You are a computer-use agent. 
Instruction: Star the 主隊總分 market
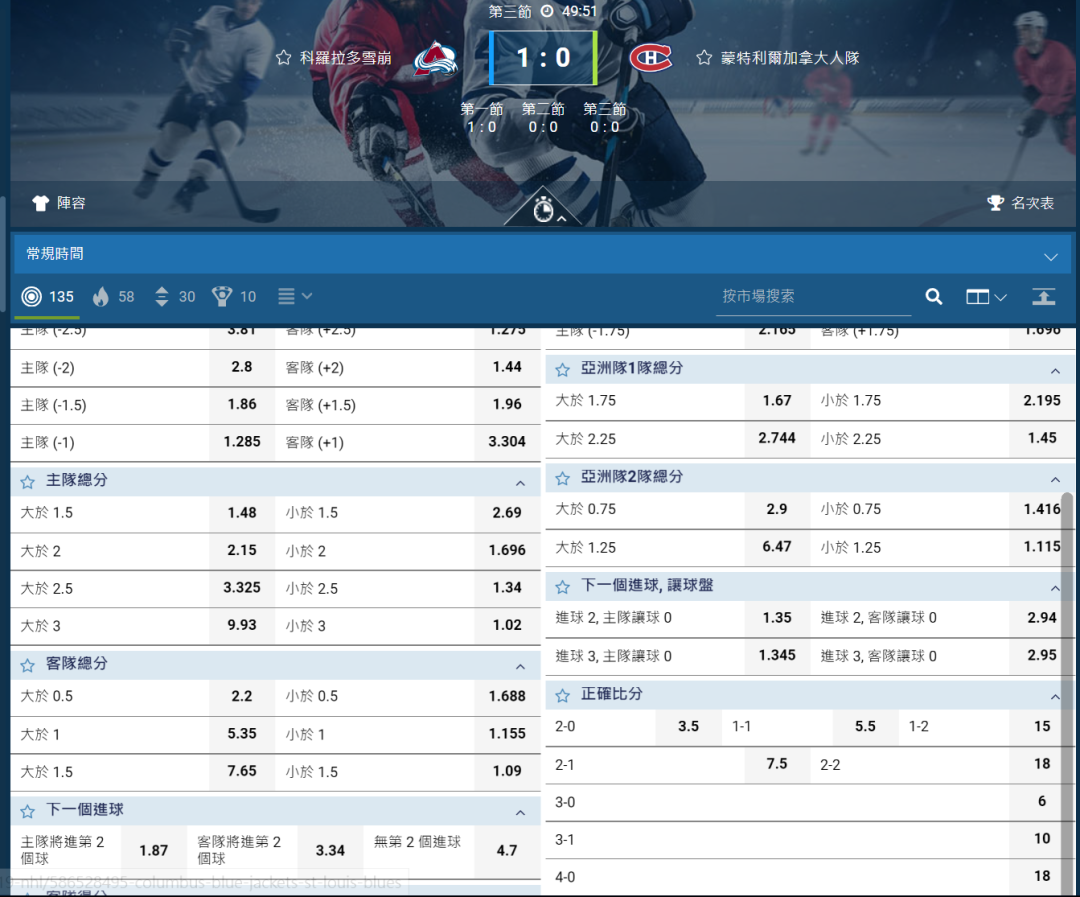28,482
